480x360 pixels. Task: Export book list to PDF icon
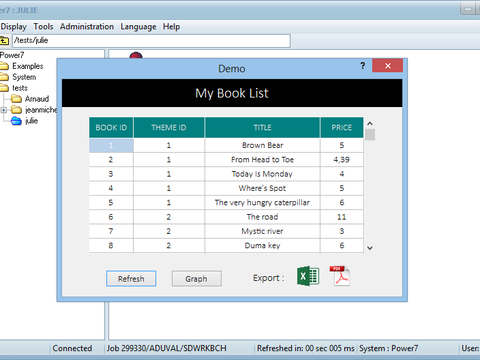click(x=340, y=276)
